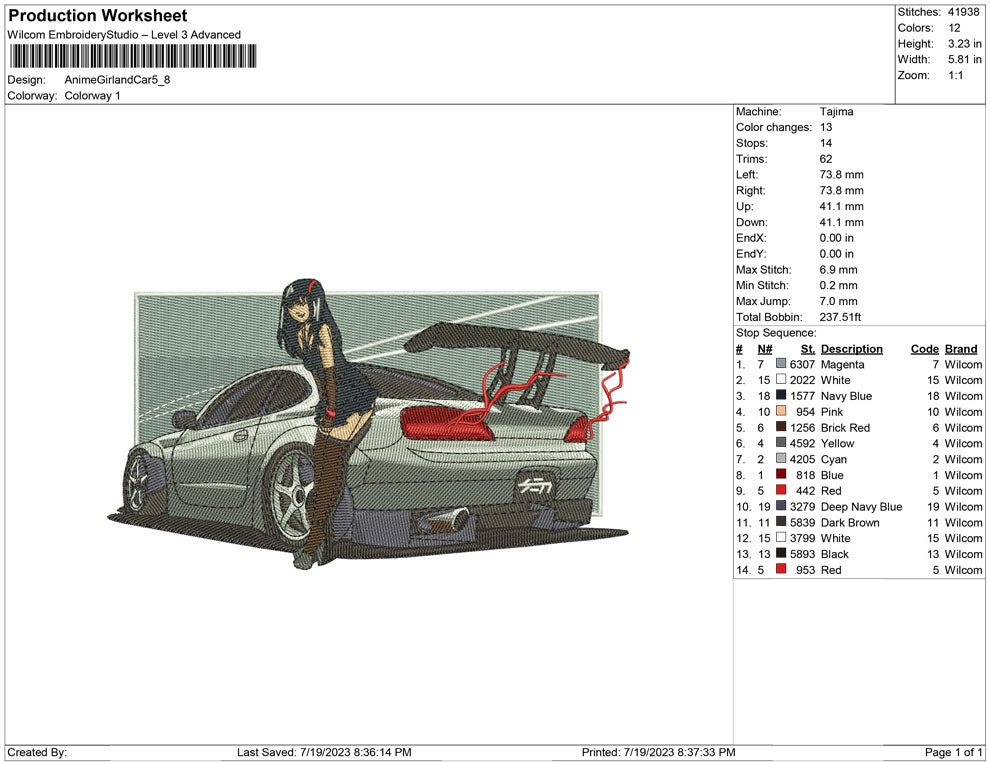
Task: Click the Pink 954 color swatch
Action: click(x=781, y=411)
